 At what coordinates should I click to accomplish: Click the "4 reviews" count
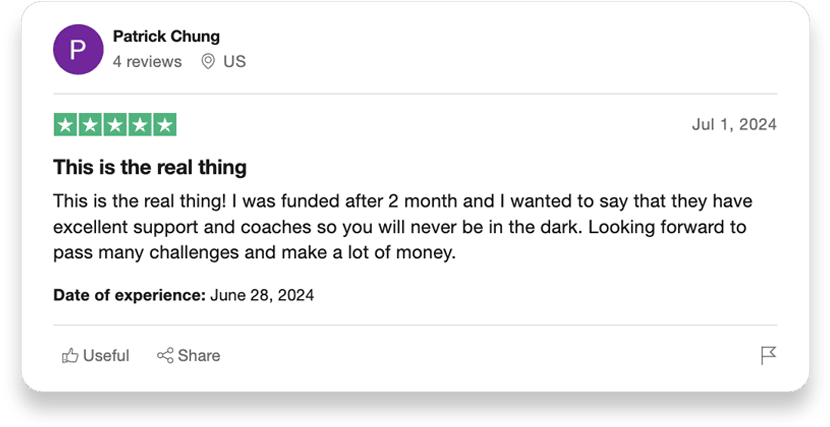[147, 62]
